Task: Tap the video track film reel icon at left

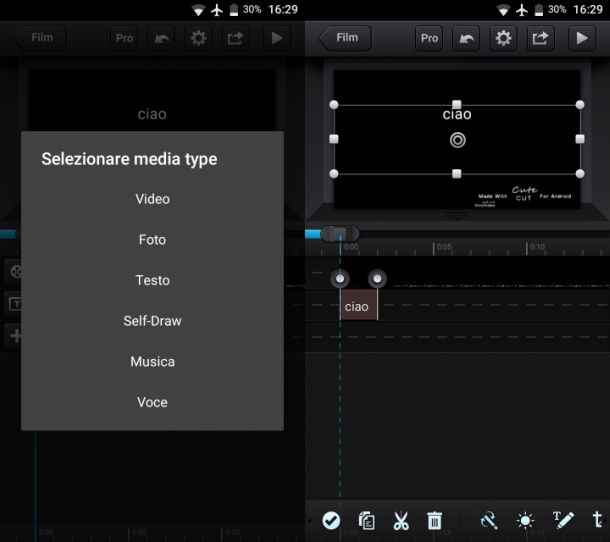Action: coord(15,271)
